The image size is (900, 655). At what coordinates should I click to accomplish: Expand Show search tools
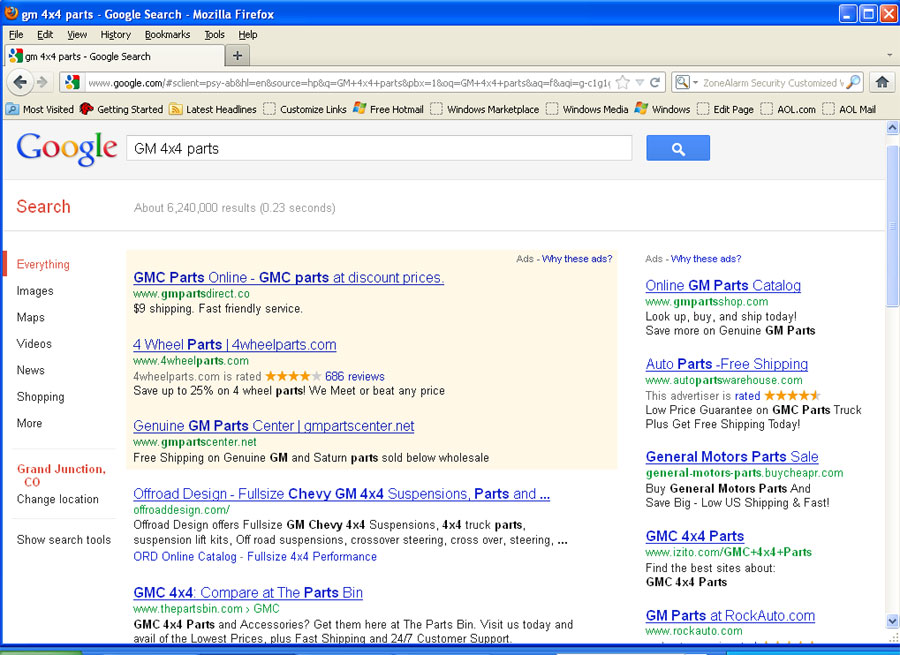[x=64, y=540]
